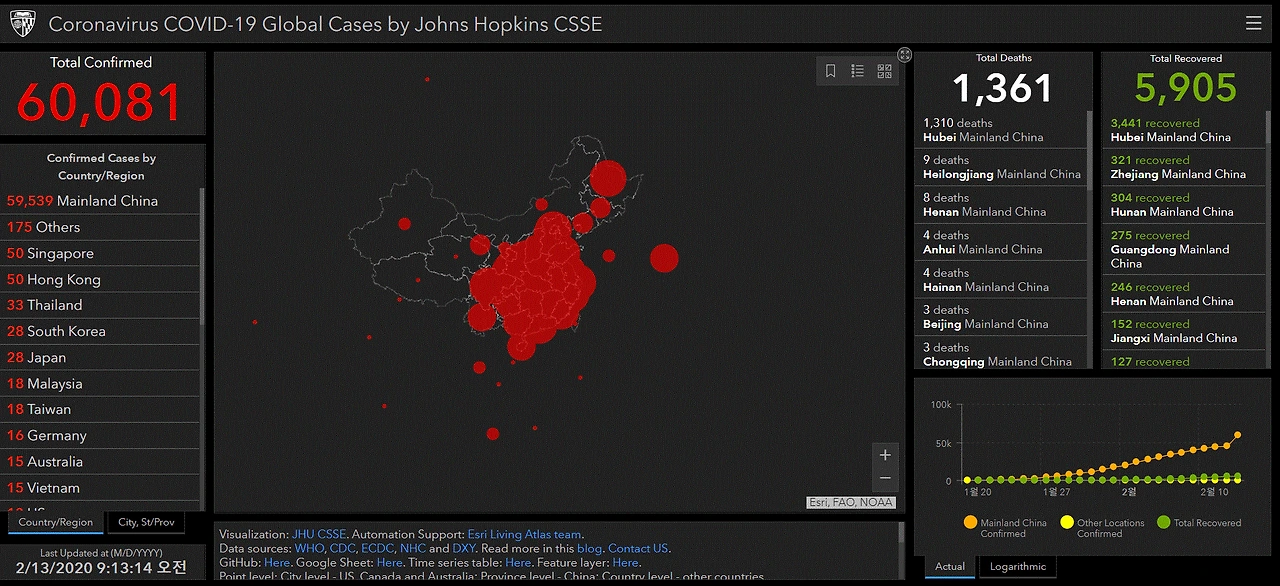Click the country list vertical scrollbar
The width and height of the screenshot is (1280, 586).
(203, 255)
